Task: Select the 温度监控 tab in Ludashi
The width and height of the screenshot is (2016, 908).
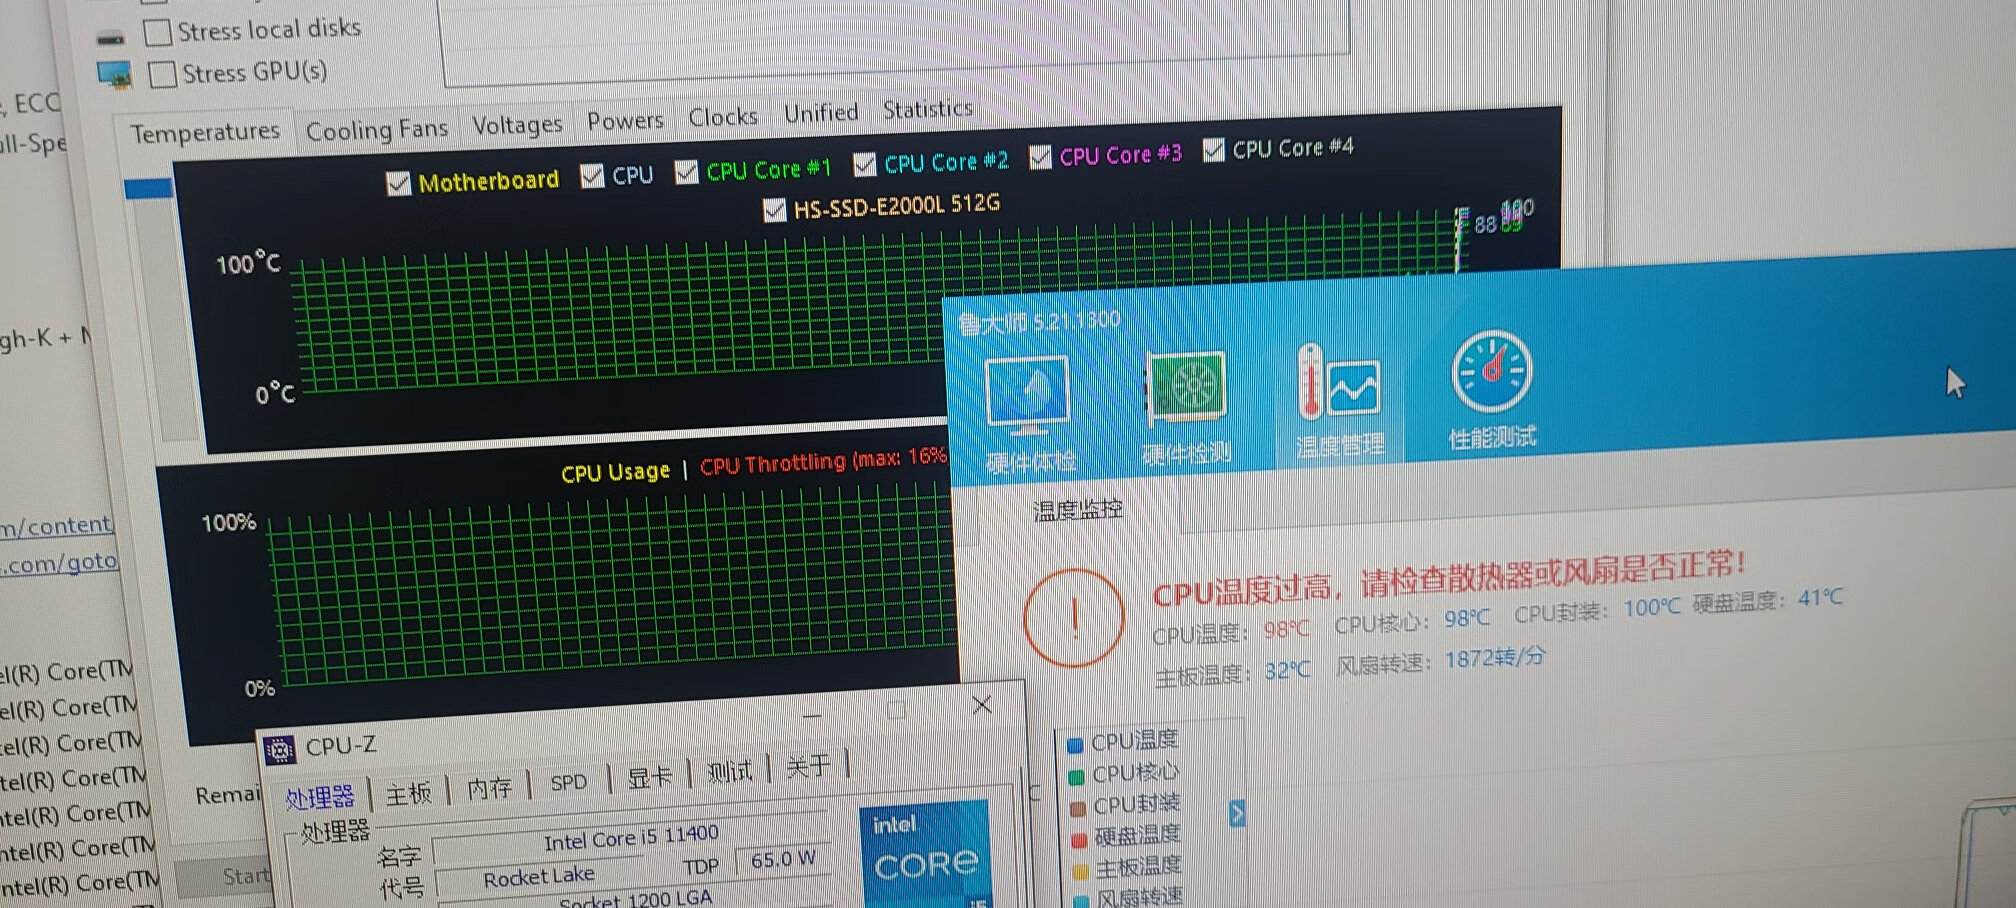Action: click(1078, 511)
